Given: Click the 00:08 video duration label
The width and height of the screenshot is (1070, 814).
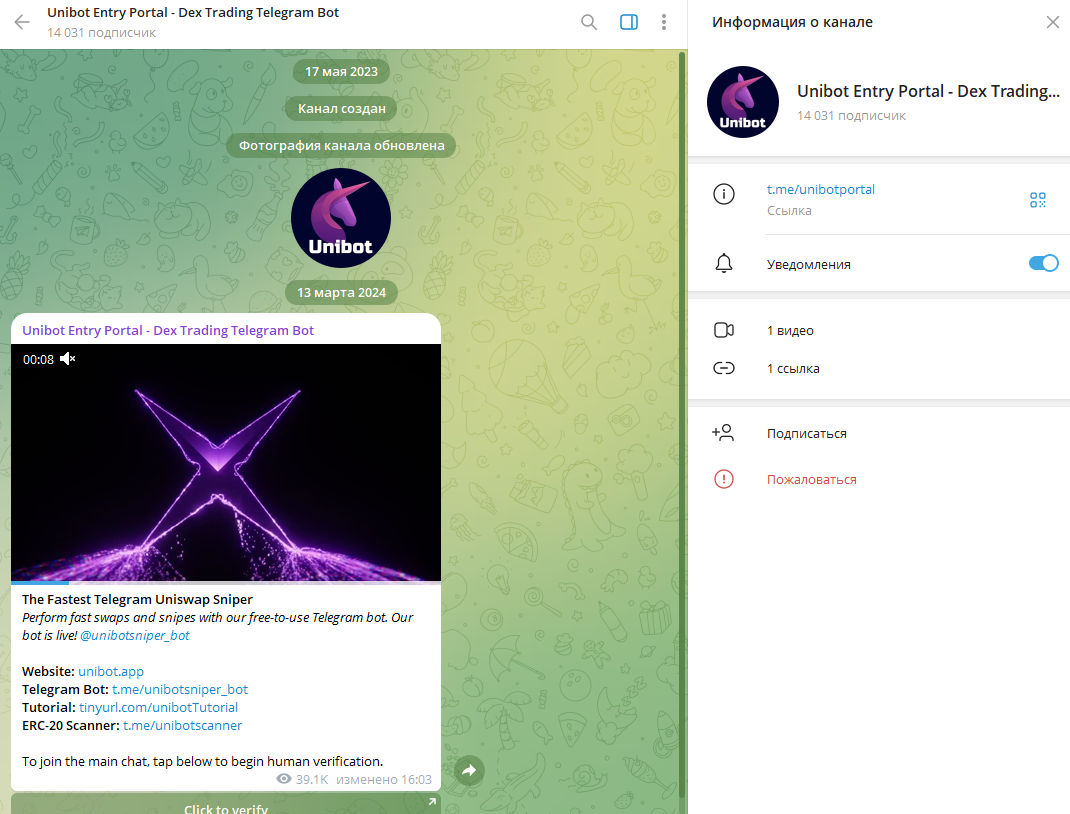Looking at the screenshot, I should [38, 360].
